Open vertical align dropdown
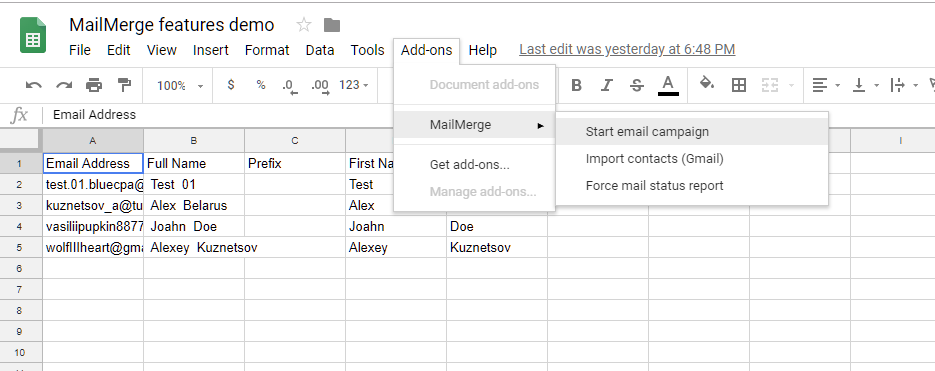The image size is (935, 371). click(866, 85)
